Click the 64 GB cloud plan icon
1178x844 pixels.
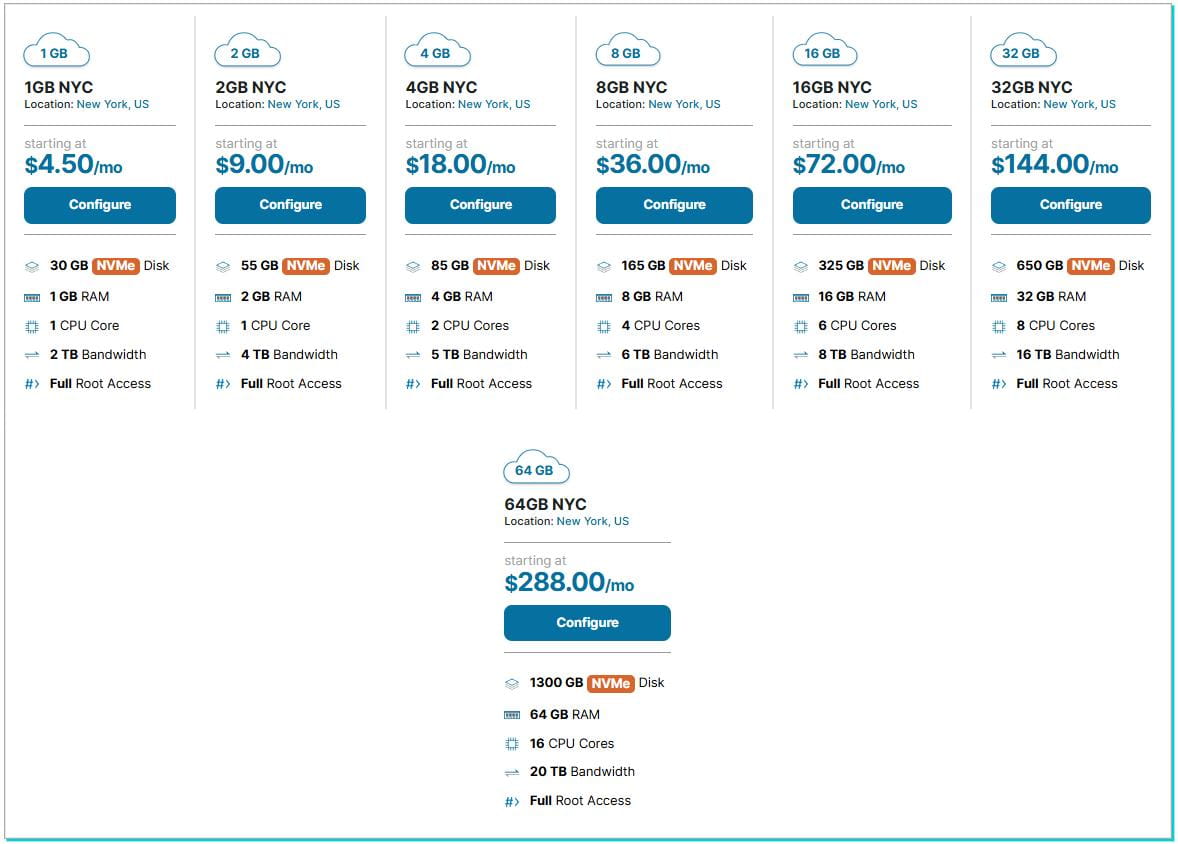[x=535, y=469]
